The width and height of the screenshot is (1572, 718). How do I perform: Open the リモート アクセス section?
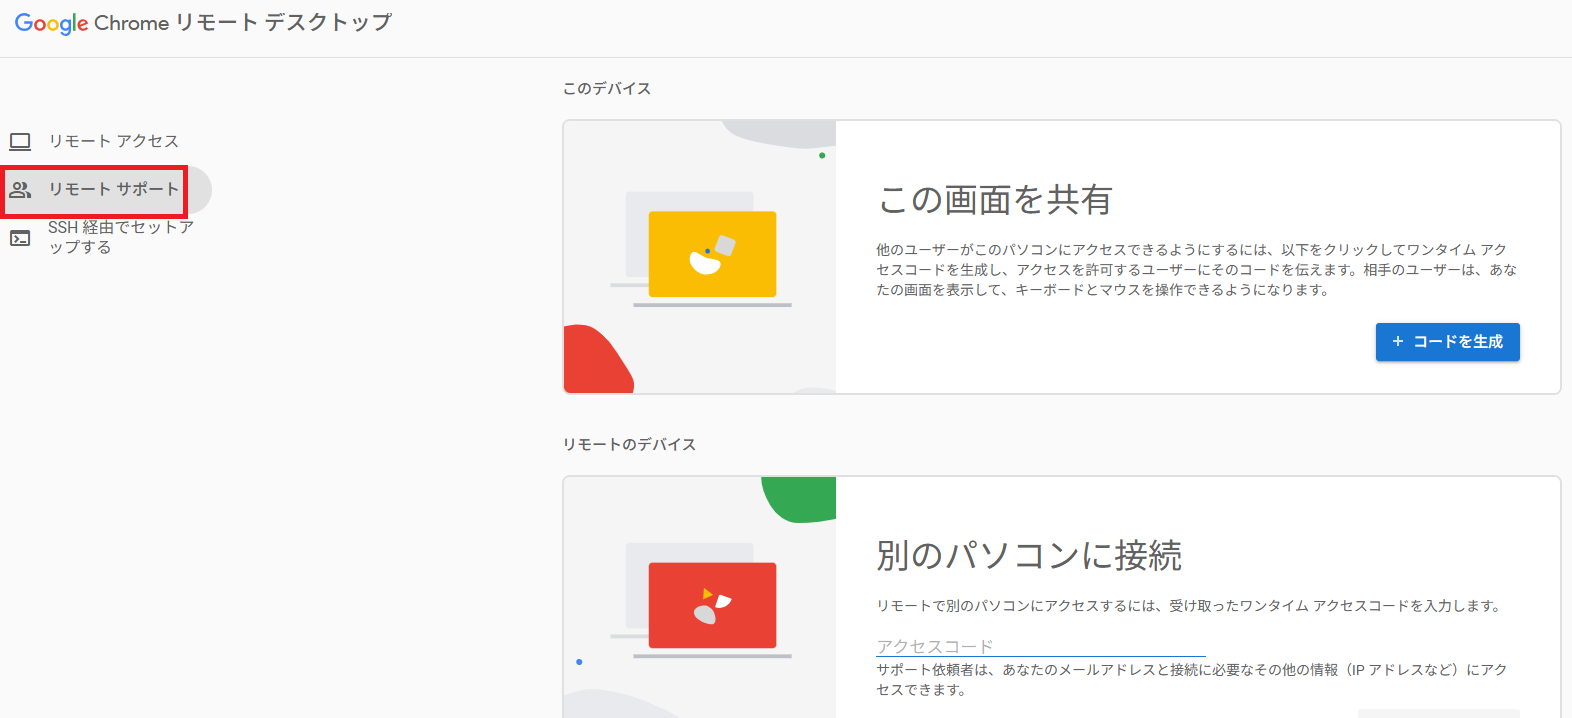[114, 141]
